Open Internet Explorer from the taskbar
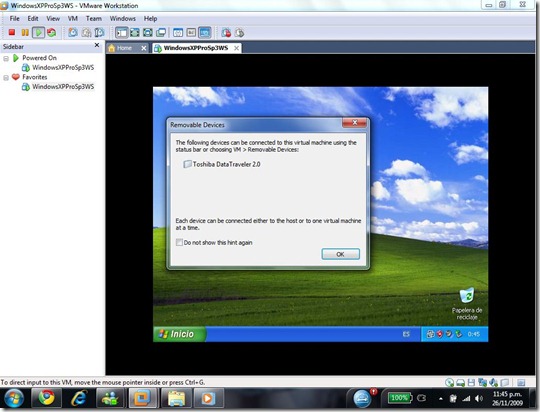 point(79,399)
